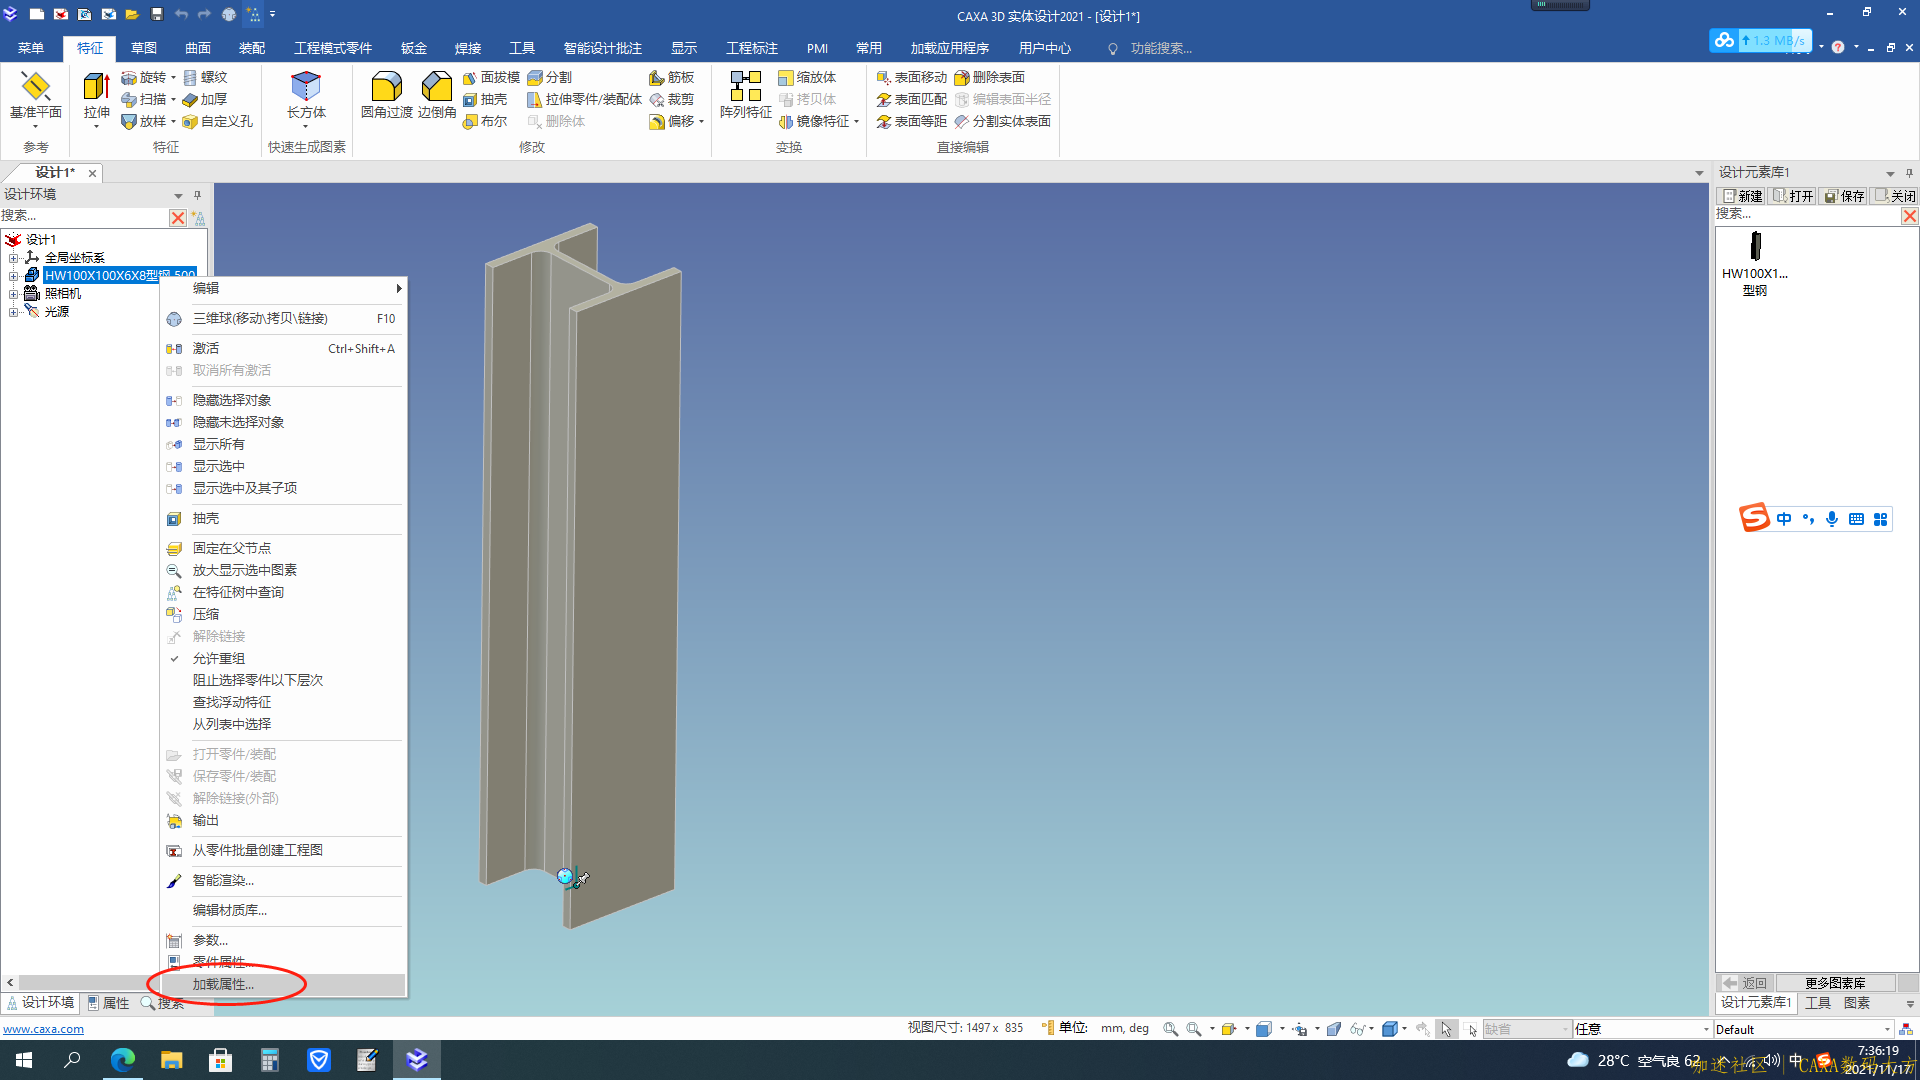The width and height of the screenshot is (1920, 1080).
Task: Open the 镜像特征 dropdown arrow
Action: (x=856, y=121)
